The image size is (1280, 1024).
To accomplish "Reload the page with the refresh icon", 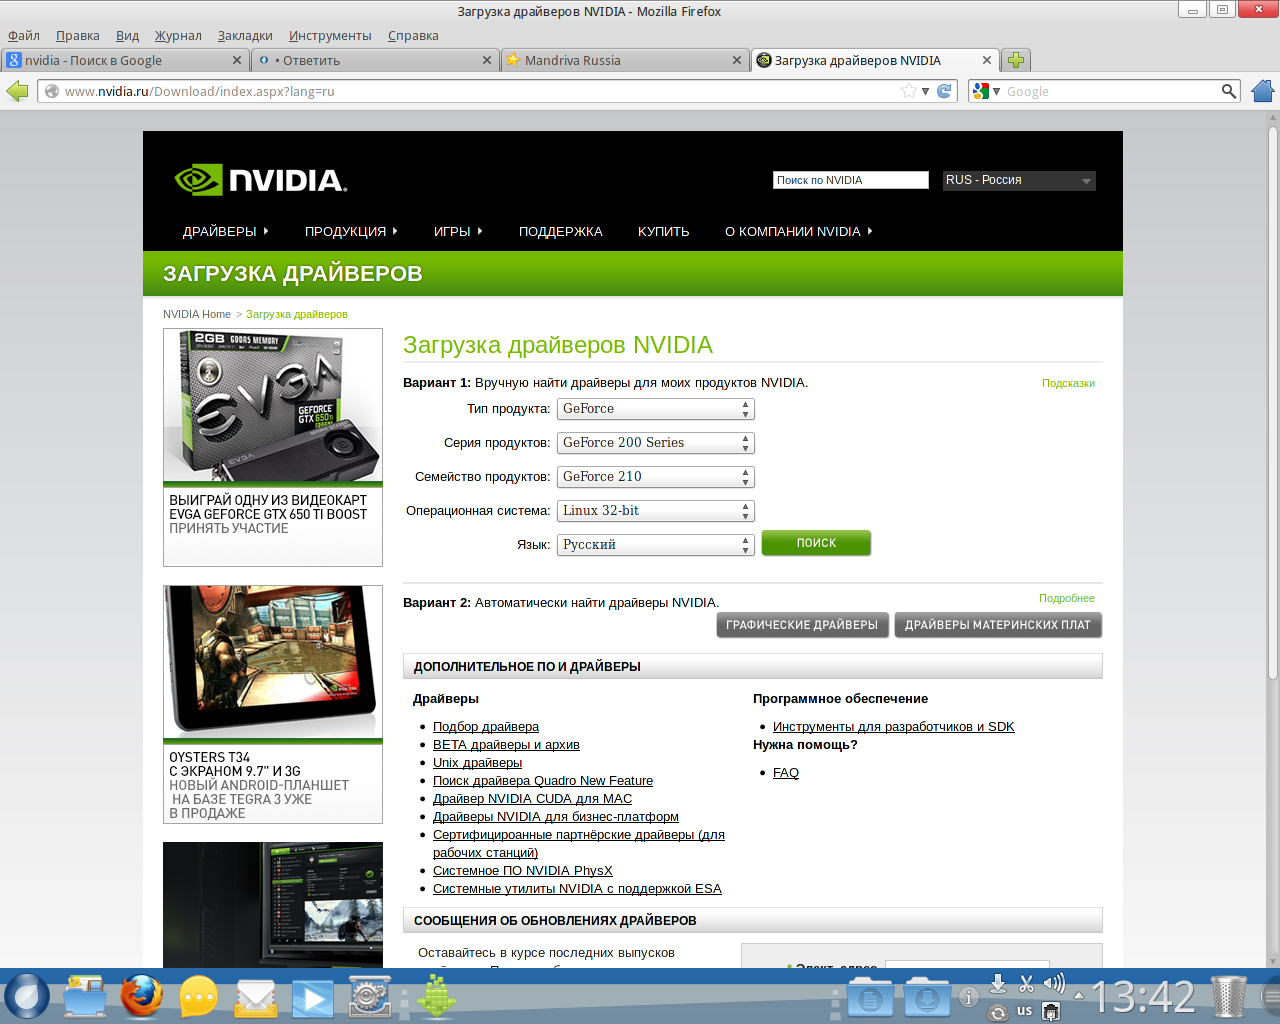I will (944, 91).
